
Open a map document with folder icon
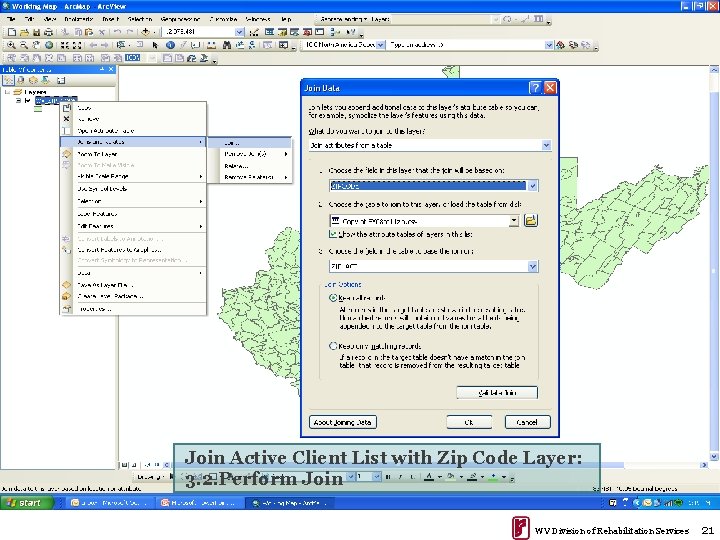click(x=24, y=32)
